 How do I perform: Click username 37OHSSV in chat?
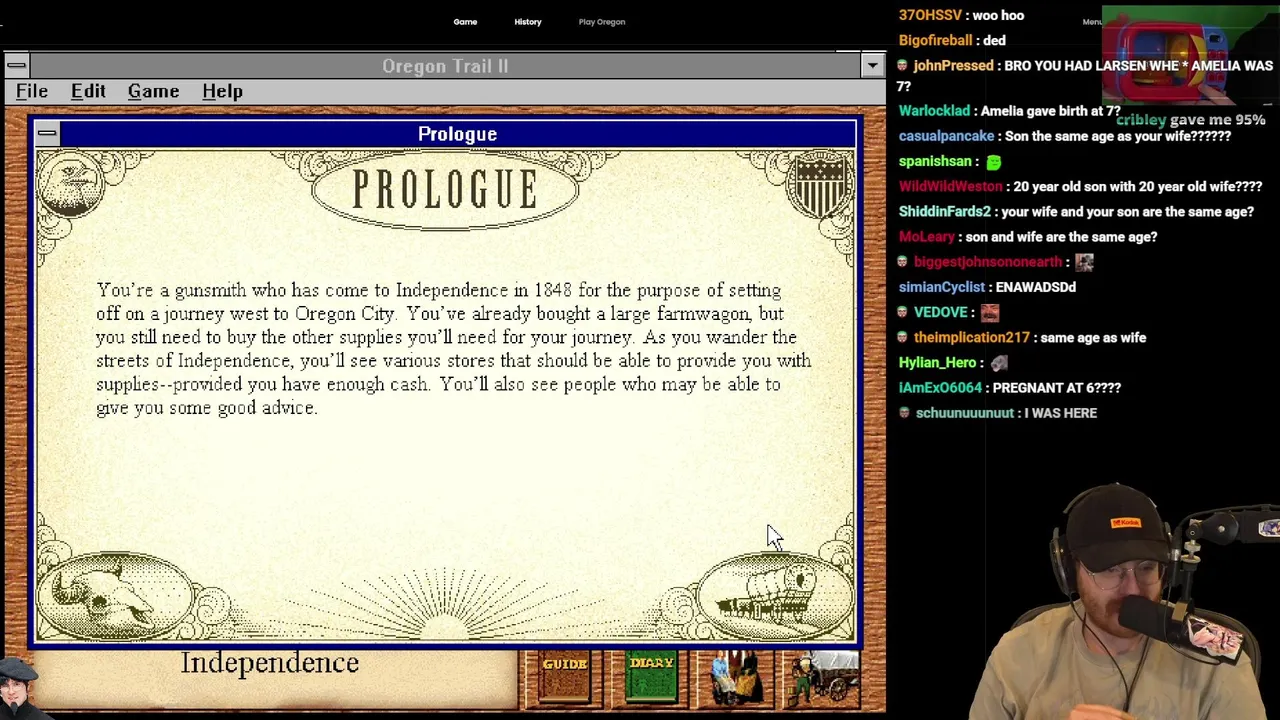tap(930, 15)
